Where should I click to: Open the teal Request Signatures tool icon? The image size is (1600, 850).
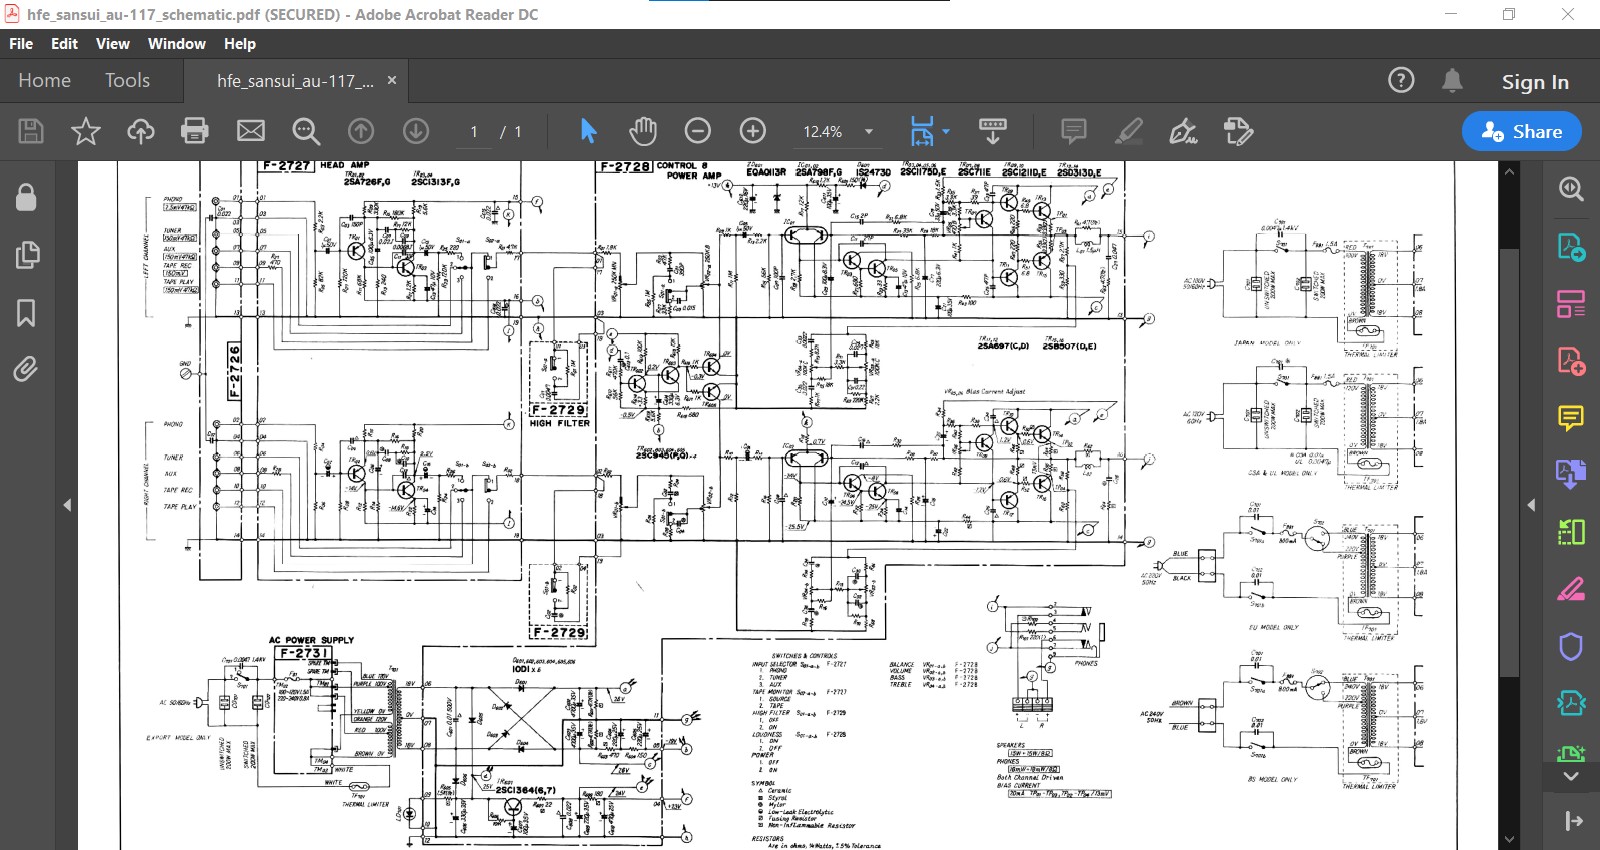click(1571, 703)
